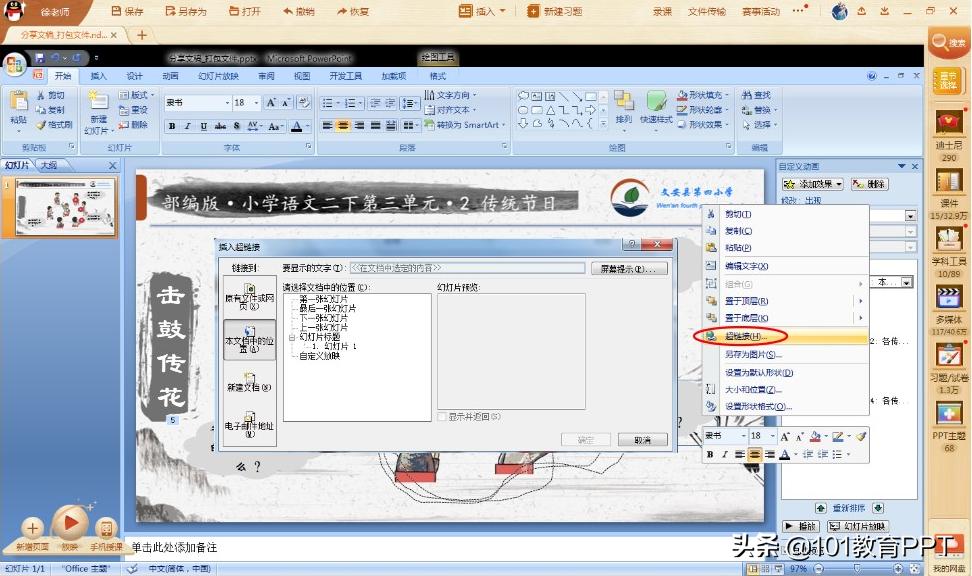972x576 pixels.
Task: Click the Office button orb
Action: [15, 64]
